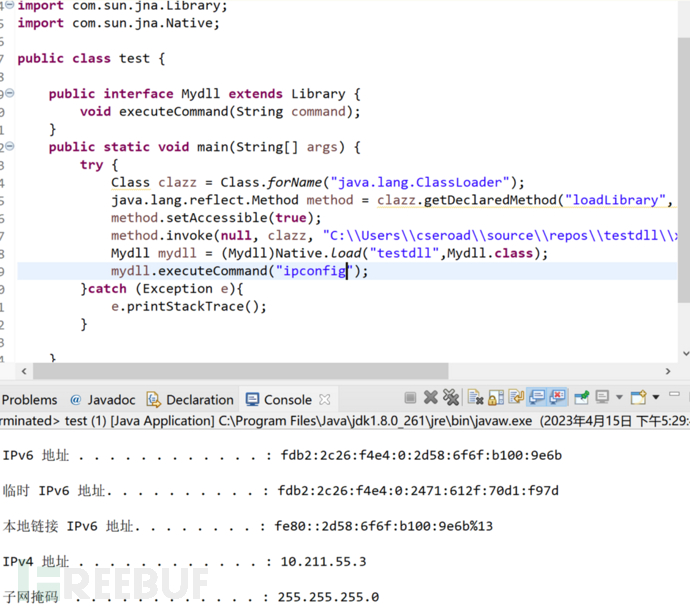The height and width of the screenshot is (608, 690).
Task: Toggle show console on standard error change
Action: click(557, 398)
